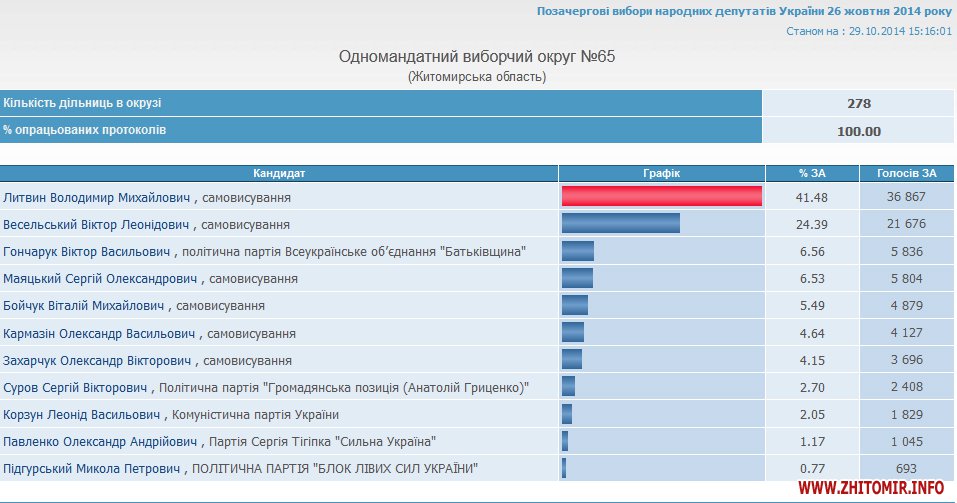Select candidate Литвин Володимир Михайлович

(97, 198)
